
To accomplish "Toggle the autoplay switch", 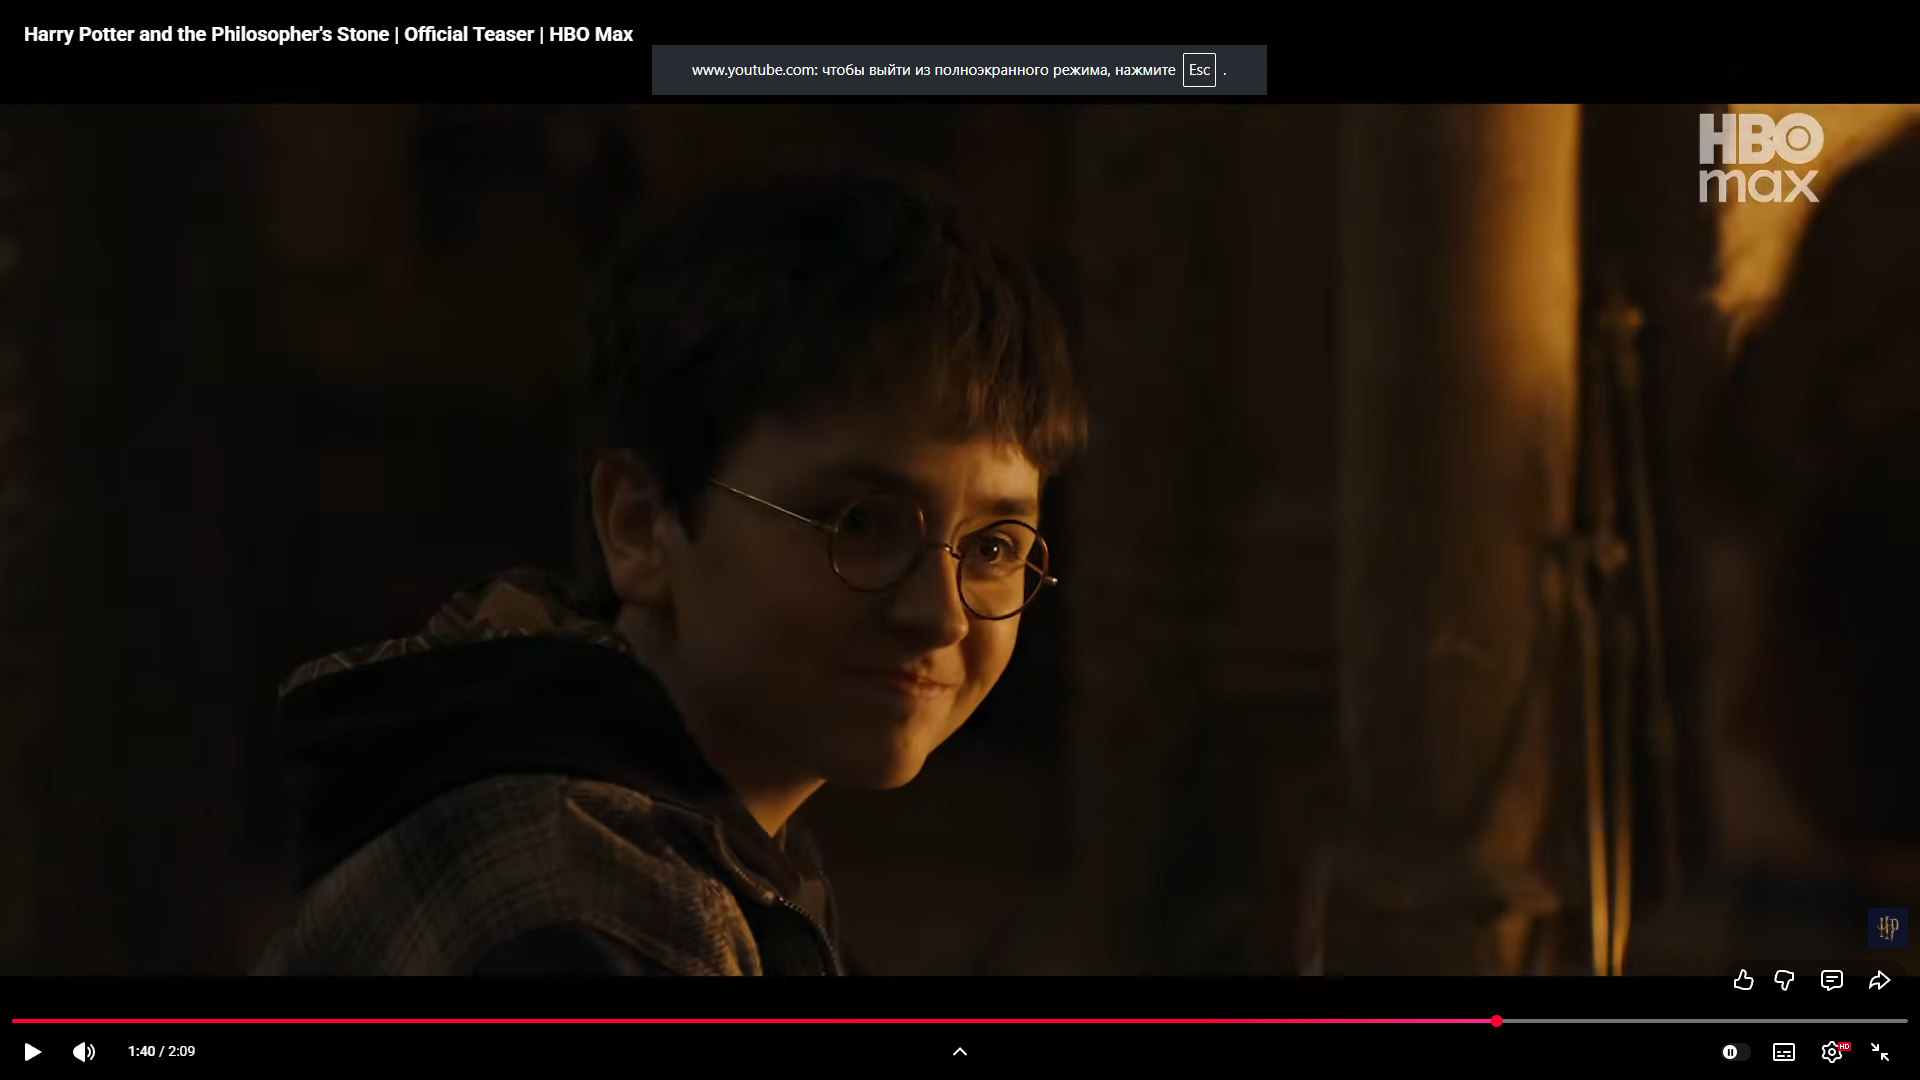I will [1735, 1051].
